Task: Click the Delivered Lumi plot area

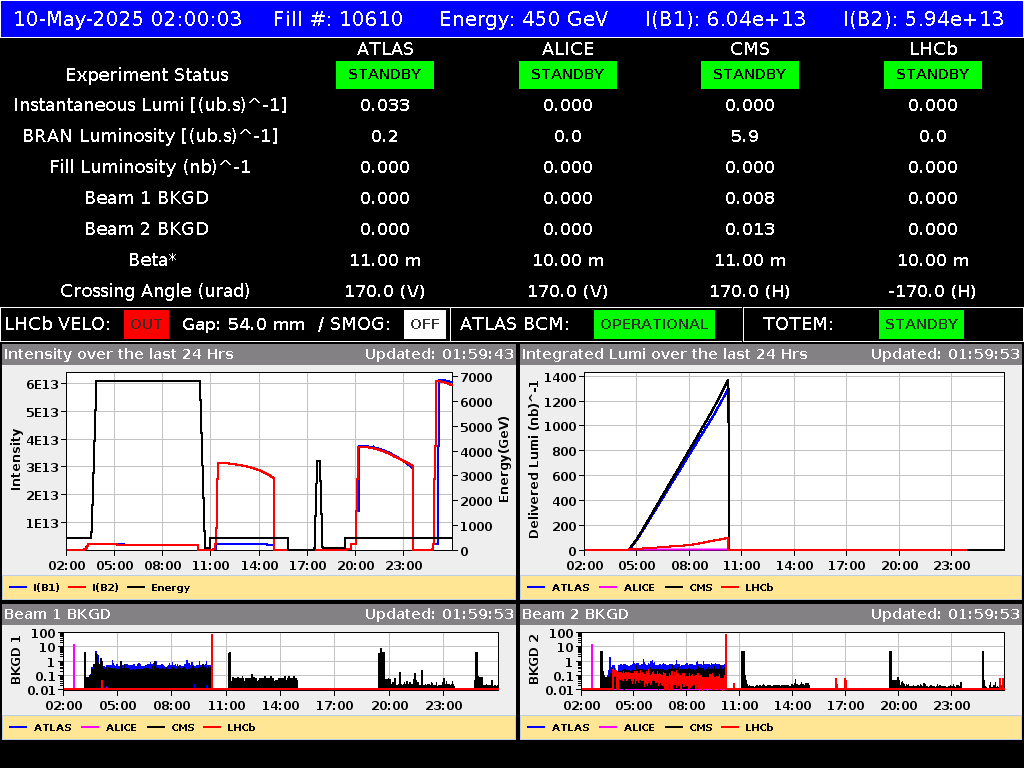Action: (x=794, y=462)
